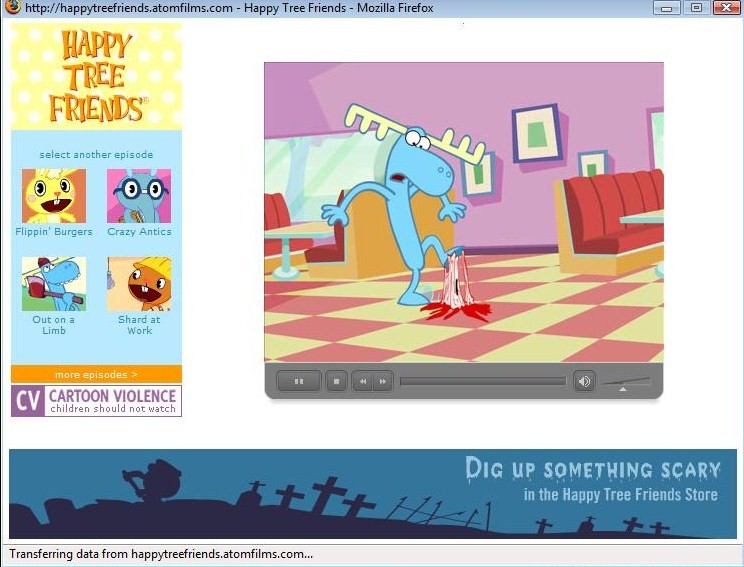Click the video progress bar
744x567 pixels.
tap(483, 381)
